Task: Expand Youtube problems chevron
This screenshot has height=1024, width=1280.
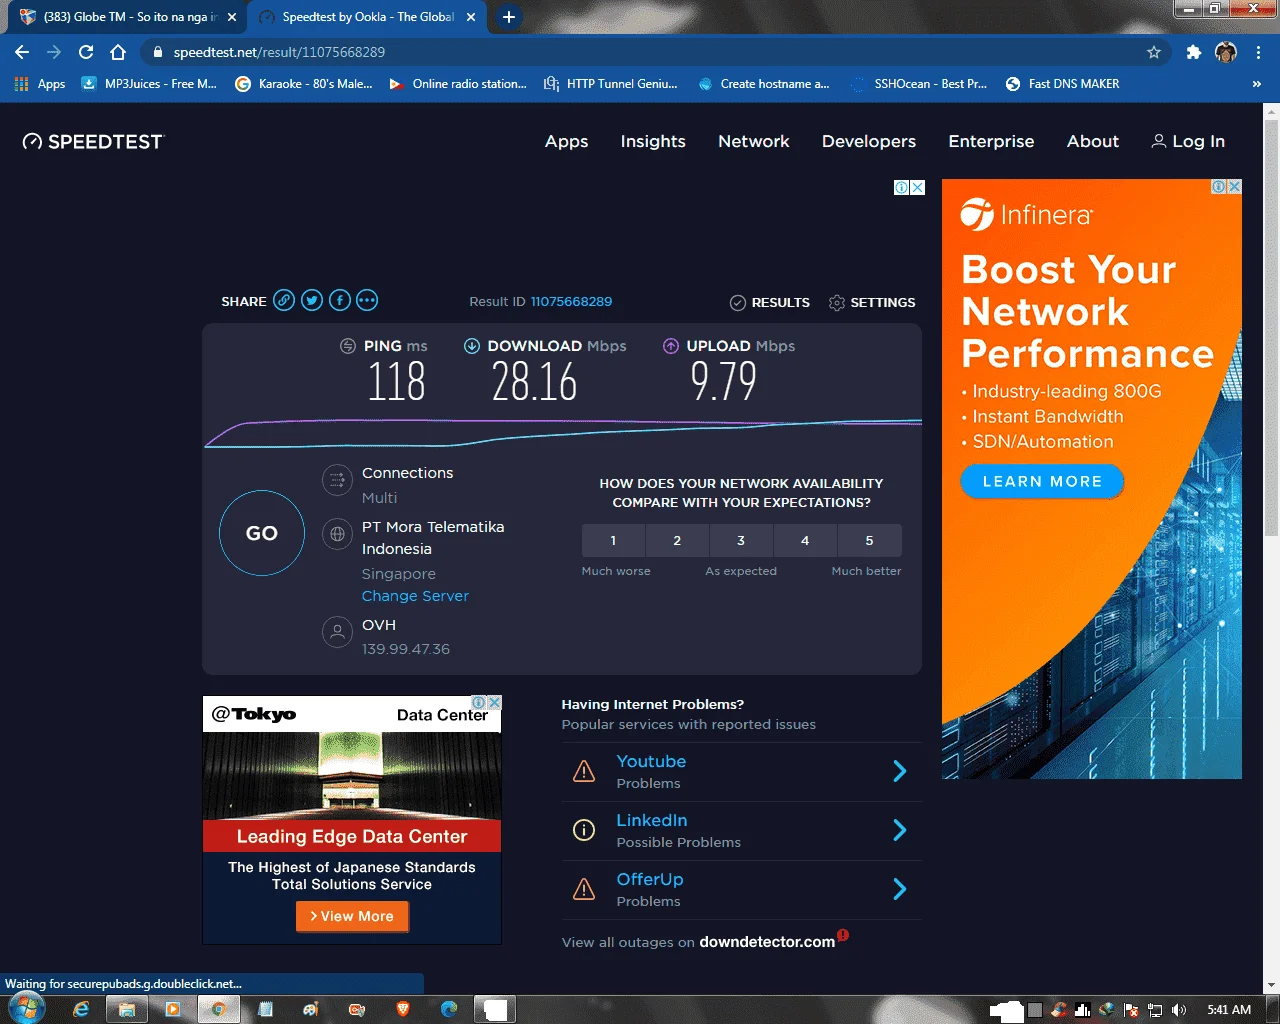Action: tap(899, 771)
